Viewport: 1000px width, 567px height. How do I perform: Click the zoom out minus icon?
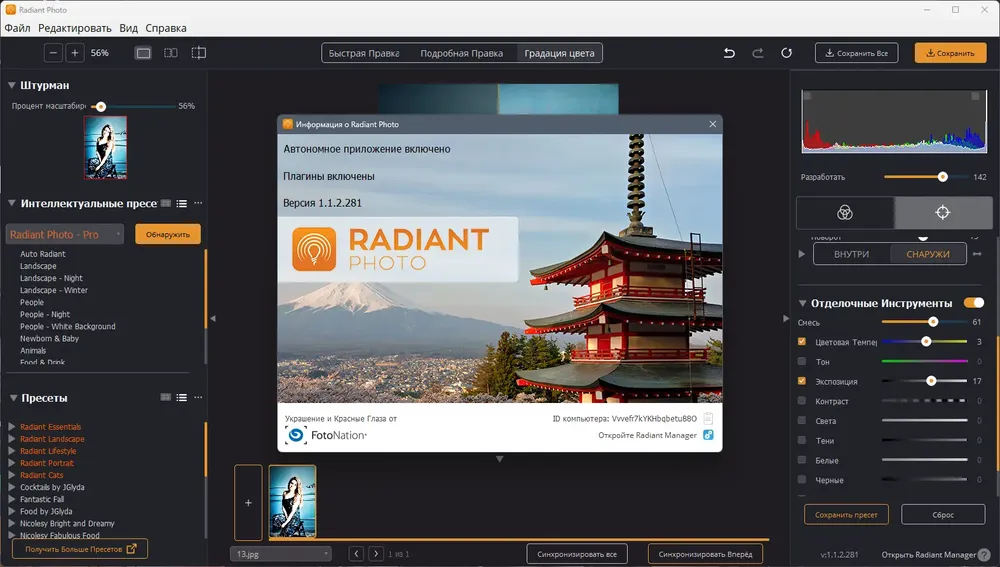coord(54,53)
